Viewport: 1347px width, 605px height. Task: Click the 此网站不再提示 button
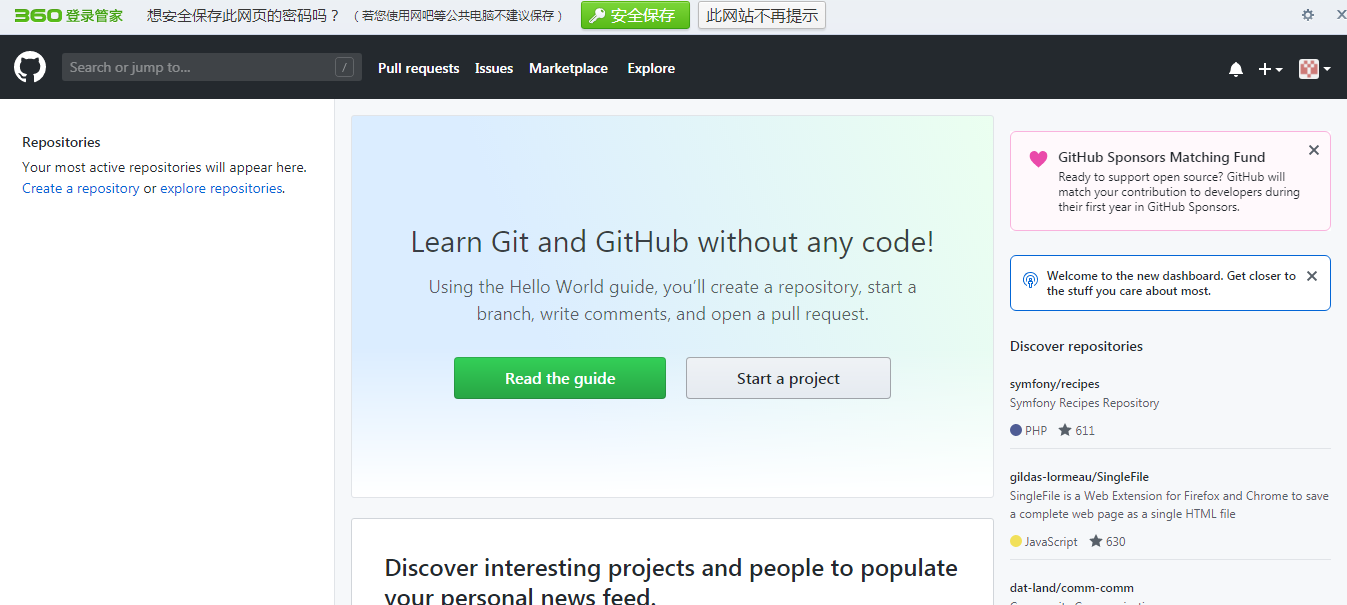(762, 15)
